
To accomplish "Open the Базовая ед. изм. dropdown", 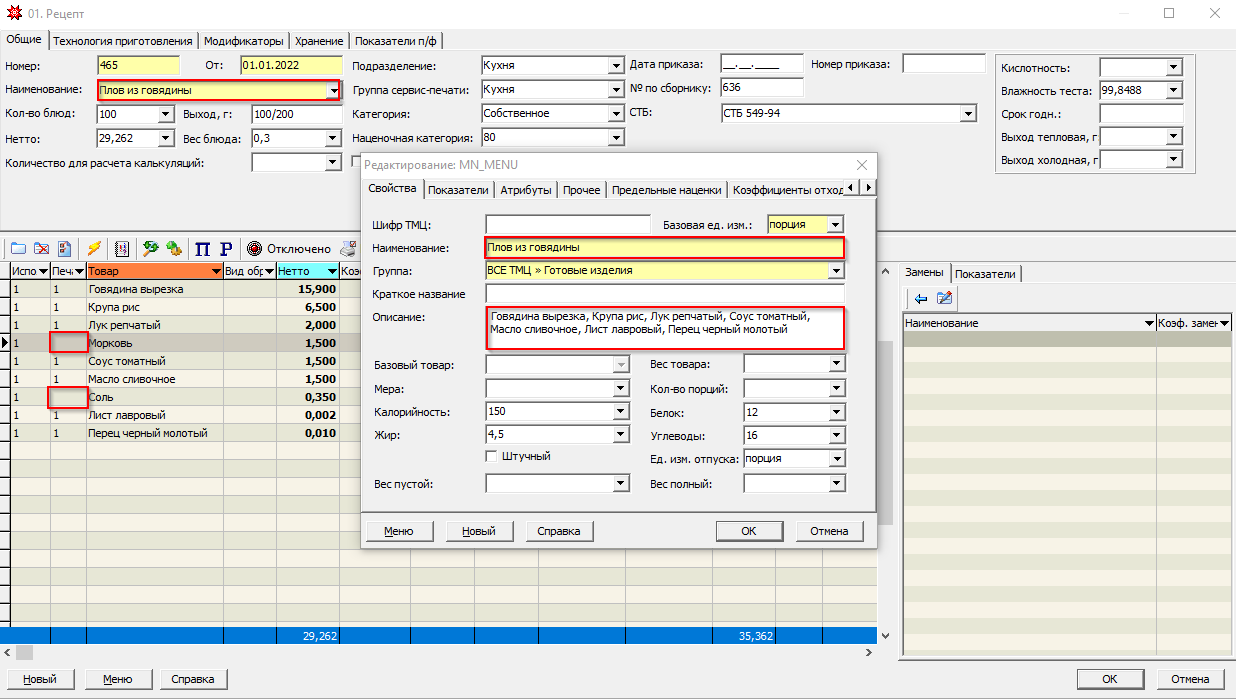I will tap(836, 225).
